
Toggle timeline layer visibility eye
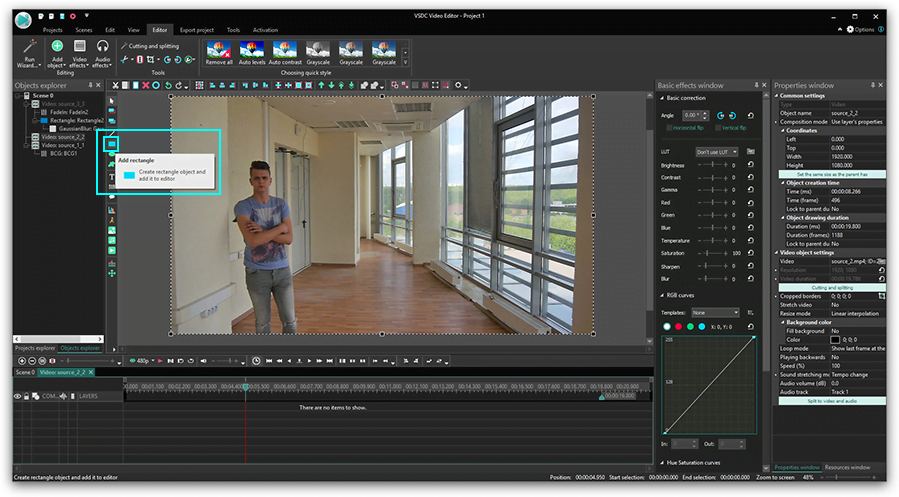[18, 396]
